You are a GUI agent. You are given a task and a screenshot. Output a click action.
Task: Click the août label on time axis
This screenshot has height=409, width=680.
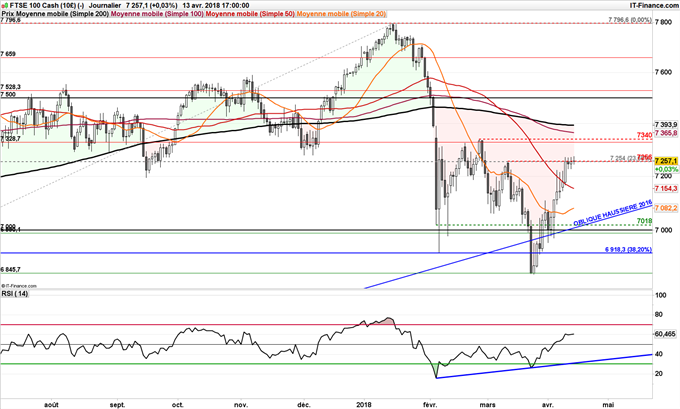(x=52, y=405)
